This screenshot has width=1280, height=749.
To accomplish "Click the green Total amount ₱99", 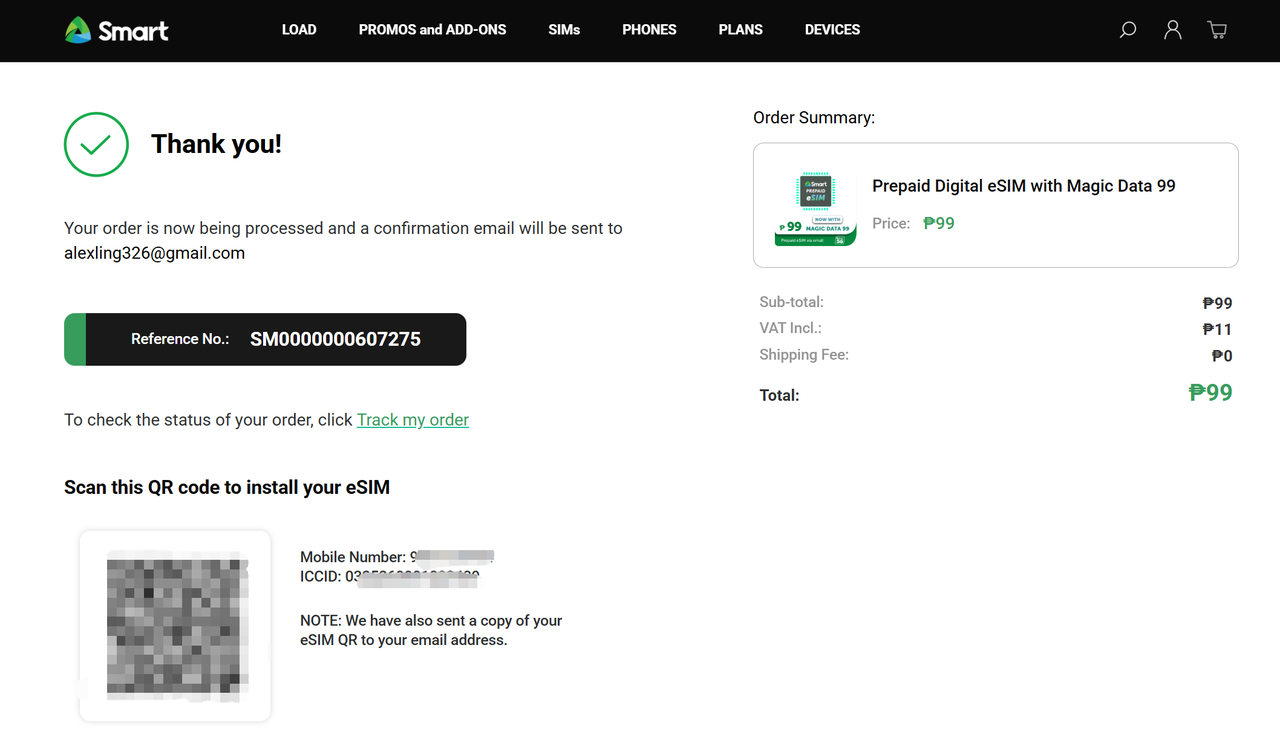I will 1210,393.
